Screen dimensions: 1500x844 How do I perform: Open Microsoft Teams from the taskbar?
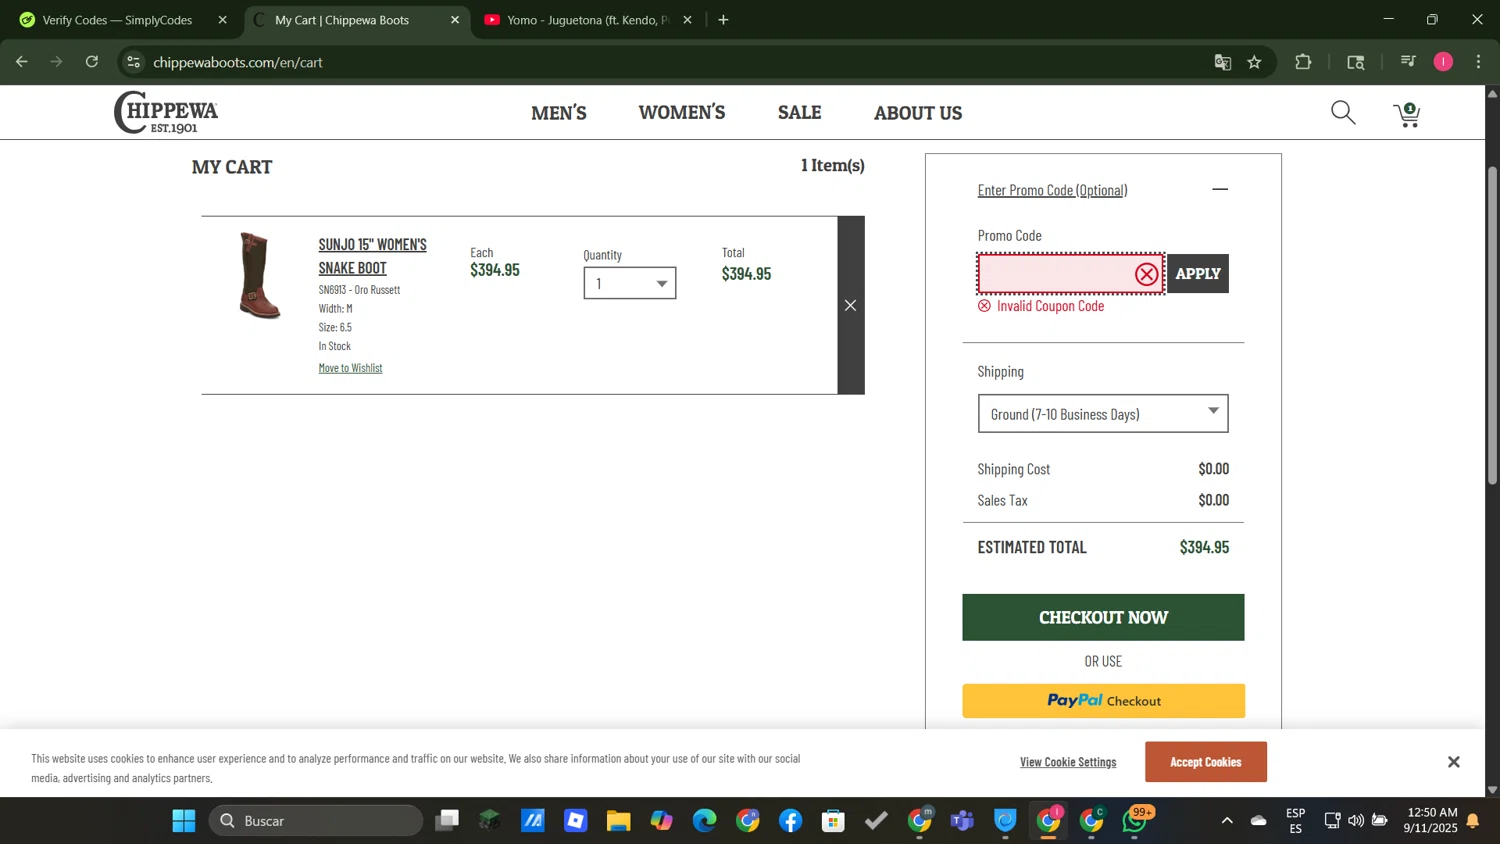[963, 821]
